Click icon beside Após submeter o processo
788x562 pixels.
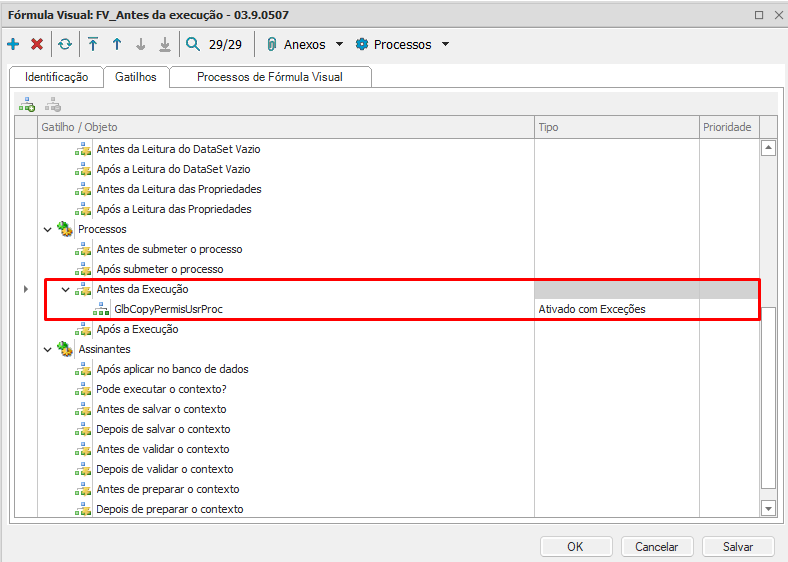pos(83,269)
